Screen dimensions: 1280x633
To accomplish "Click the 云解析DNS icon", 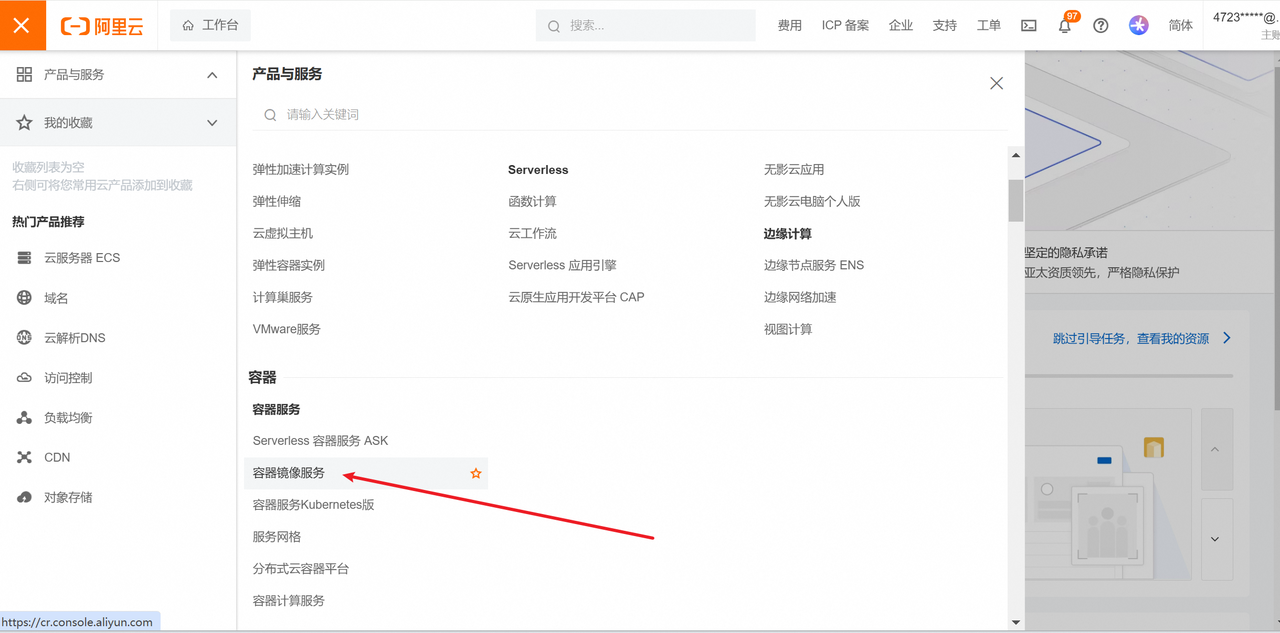I will click(x=24, y=338).
